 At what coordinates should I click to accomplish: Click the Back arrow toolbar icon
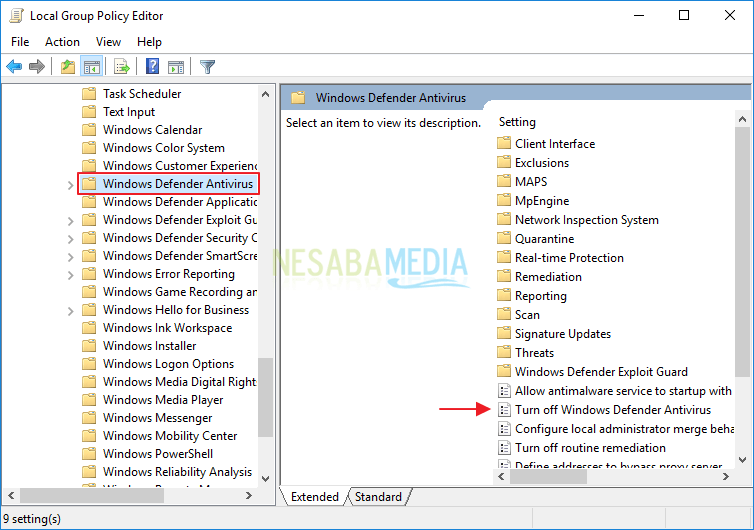14,67
